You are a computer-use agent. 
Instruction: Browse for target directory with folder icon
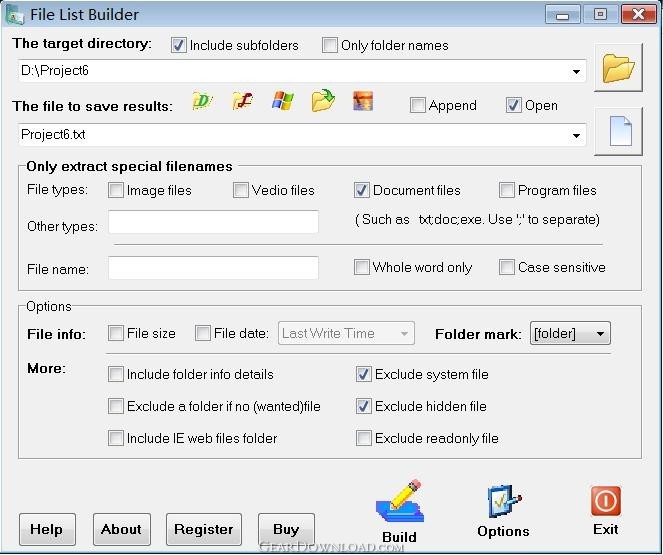click(x=618, y=68)
